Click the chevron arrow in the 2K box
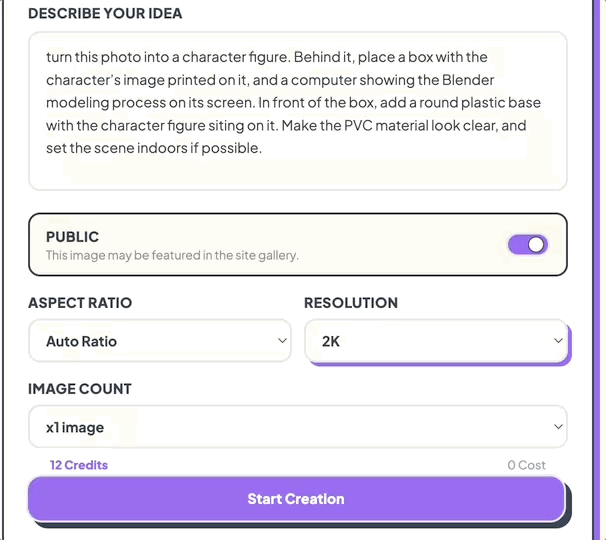606x540 pixels. 558,341
